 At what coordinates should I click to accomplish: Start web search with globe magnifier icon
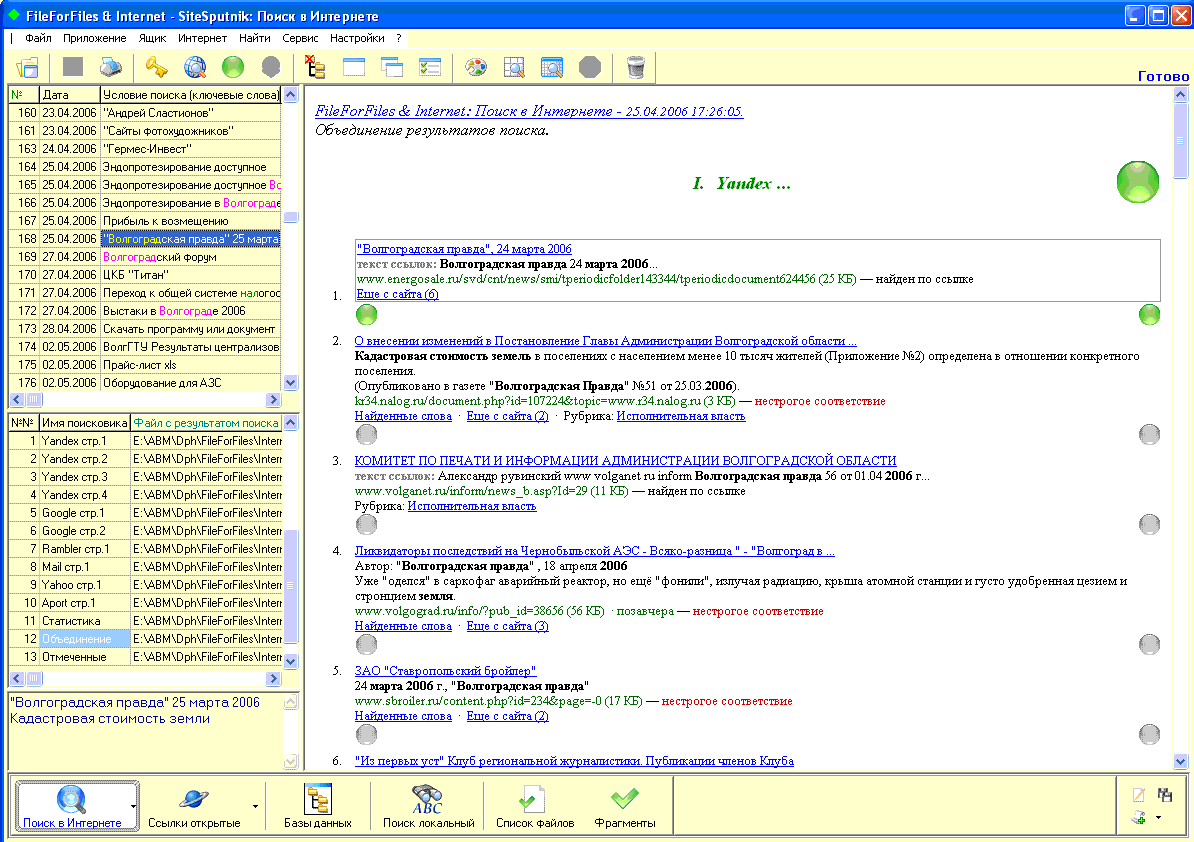point(195,67)
